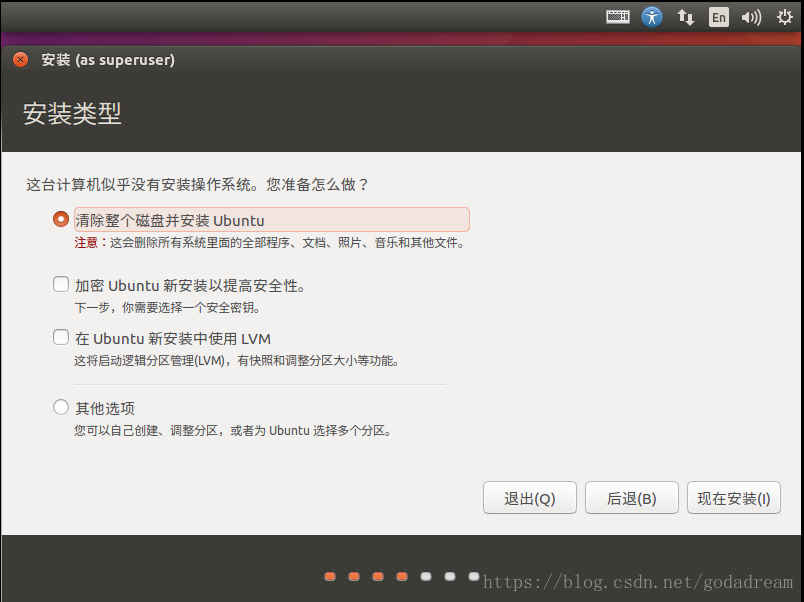Click the 退出(Q) button
The width and height of the screenshot is (804, 602).
tap(530, 497)
